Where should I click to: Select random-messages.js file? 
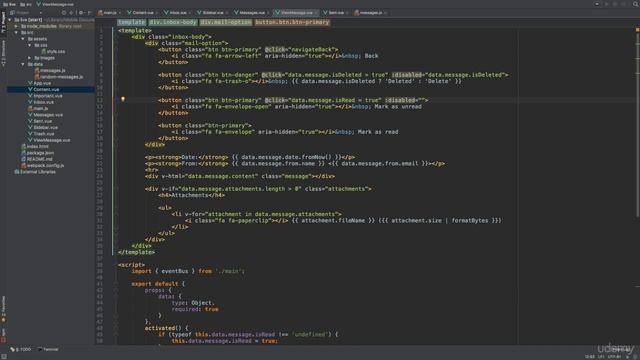click(x=59, y=77)
